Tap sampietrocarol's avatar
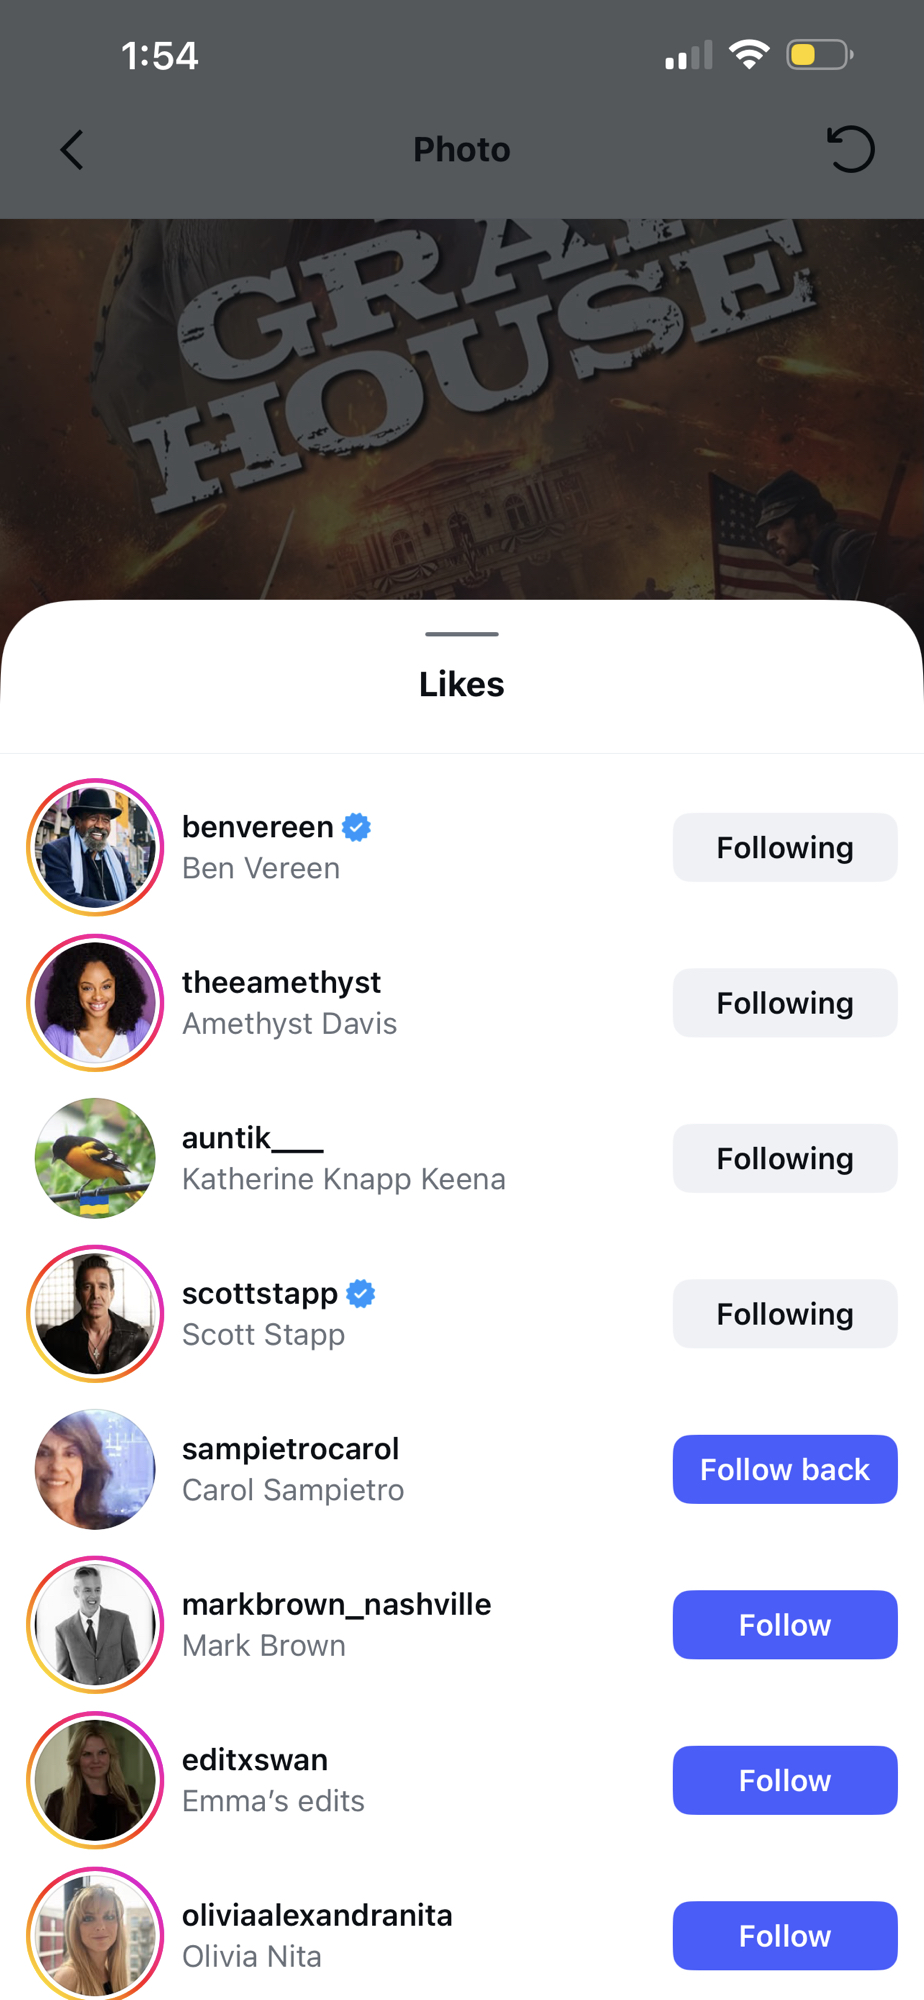This screenshot has width=924, height=2000. (95, 1469)
